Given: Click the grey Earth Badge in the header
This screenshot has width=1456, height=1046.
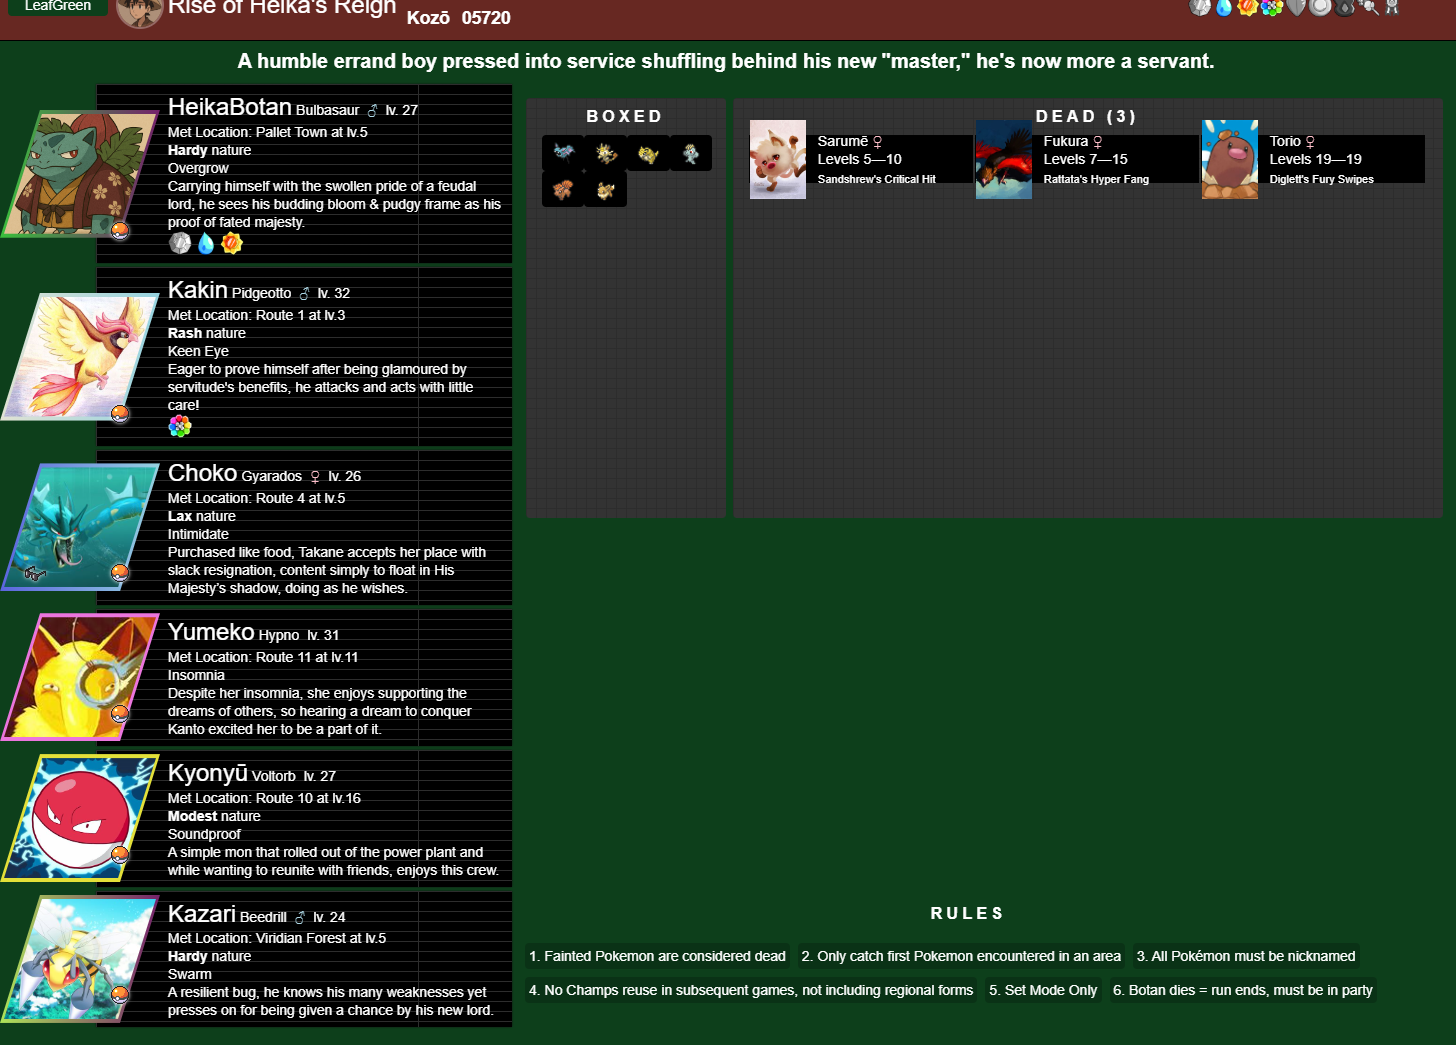Looking at the screenshot, I should (x=1368, y=7).
